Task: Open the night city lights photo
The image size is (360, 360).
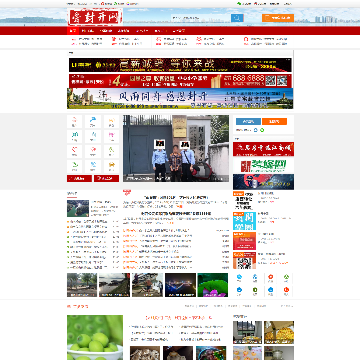Action: [180, 285]
